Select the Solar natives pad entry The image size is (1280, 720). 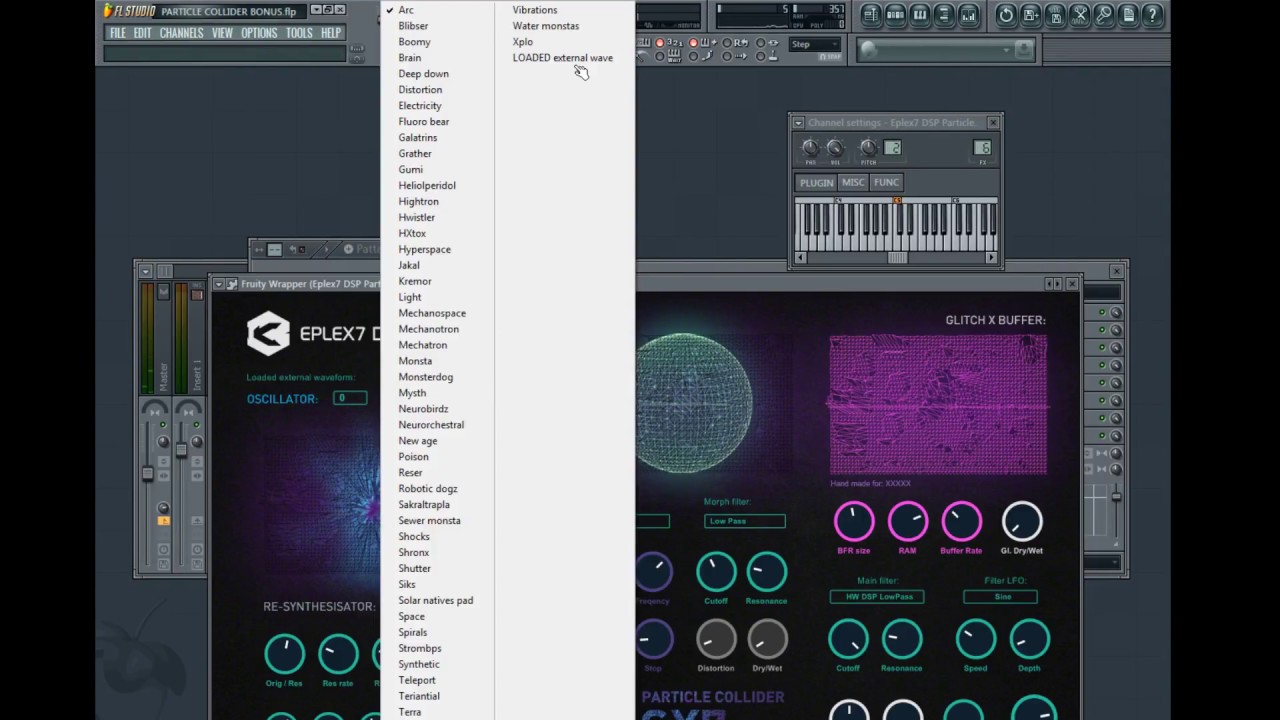click(438, 600)
